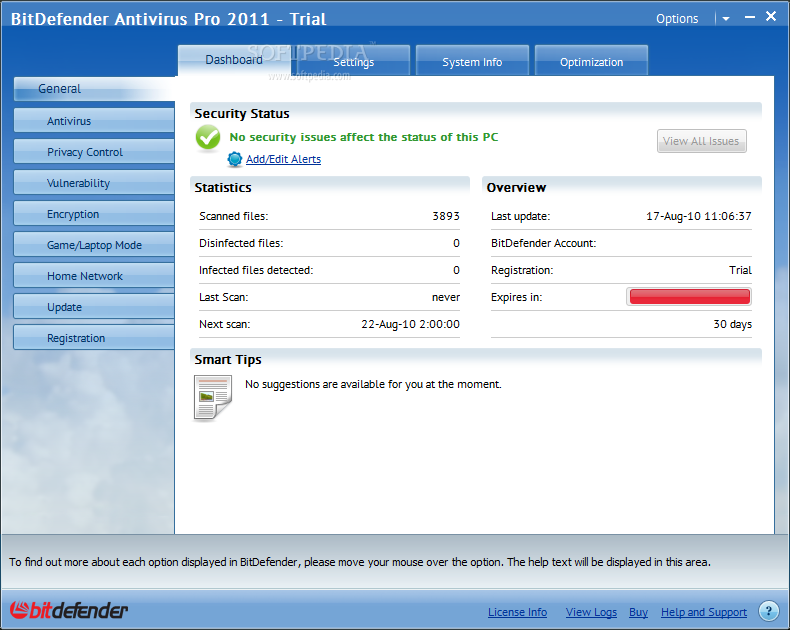Open the Options menu
Image resolution: width=790 pixels, height=630 pixels.
coord(677,19)
